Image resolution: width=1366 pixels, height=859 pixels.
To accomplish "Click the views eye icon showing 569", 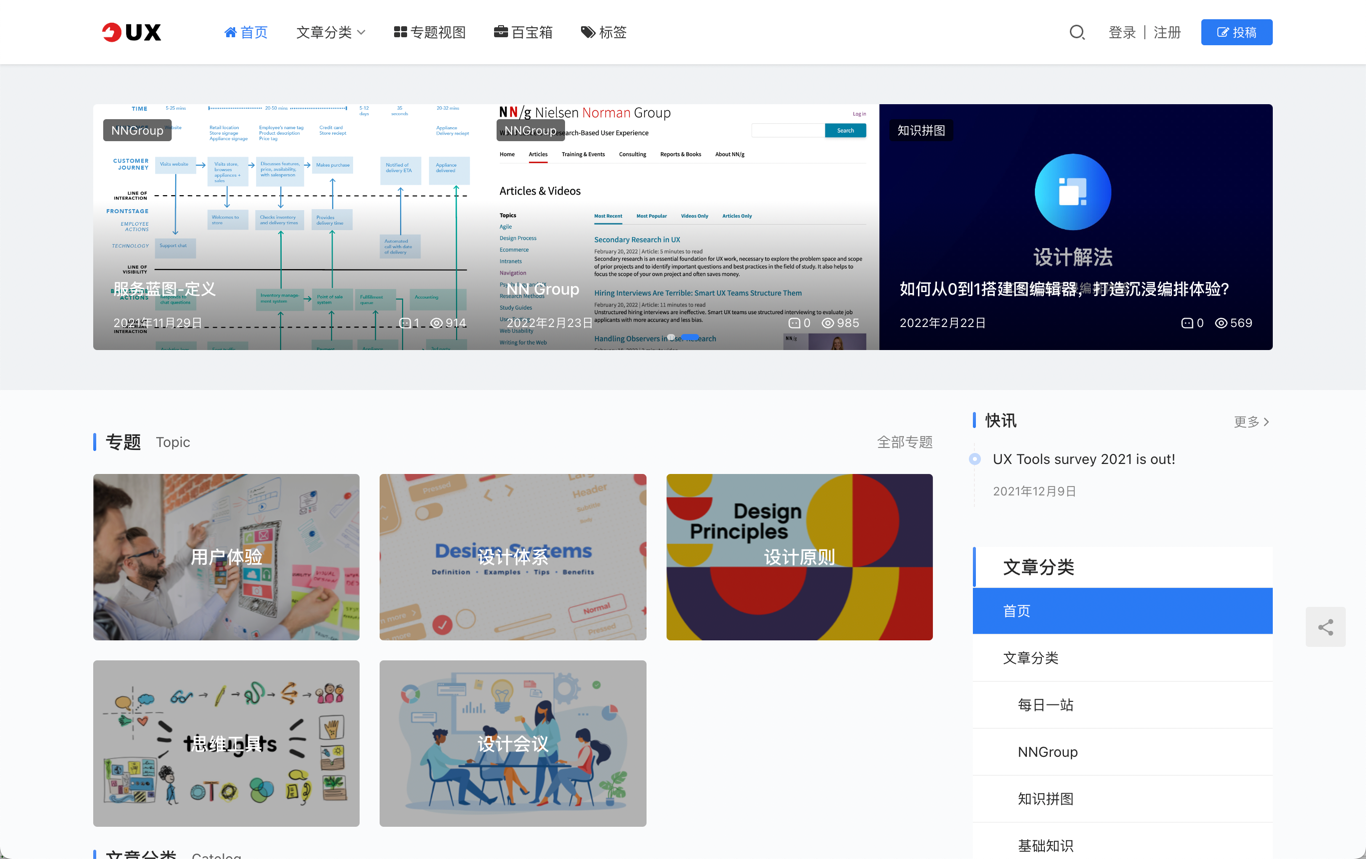I will click(1221, 323).
